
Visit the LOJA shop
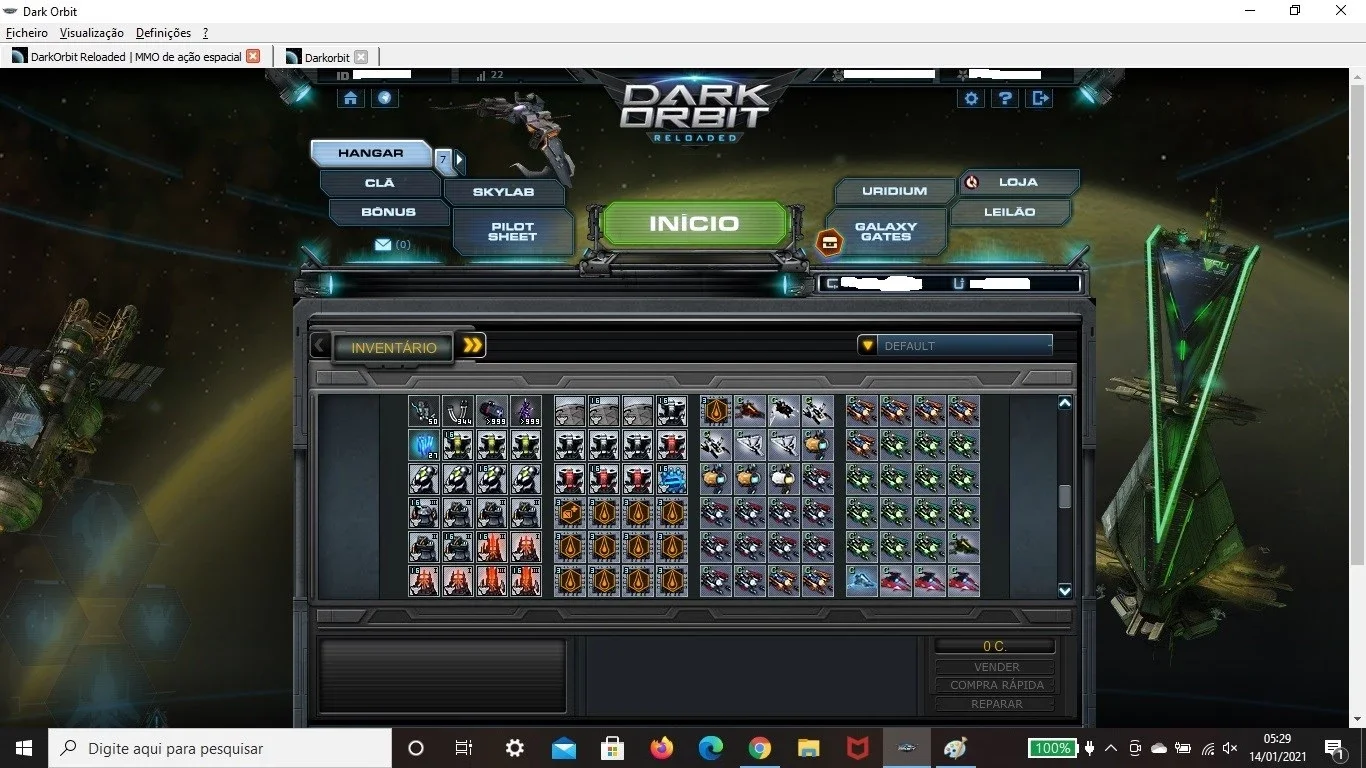pyautogui.click(x=1018, y=182)
